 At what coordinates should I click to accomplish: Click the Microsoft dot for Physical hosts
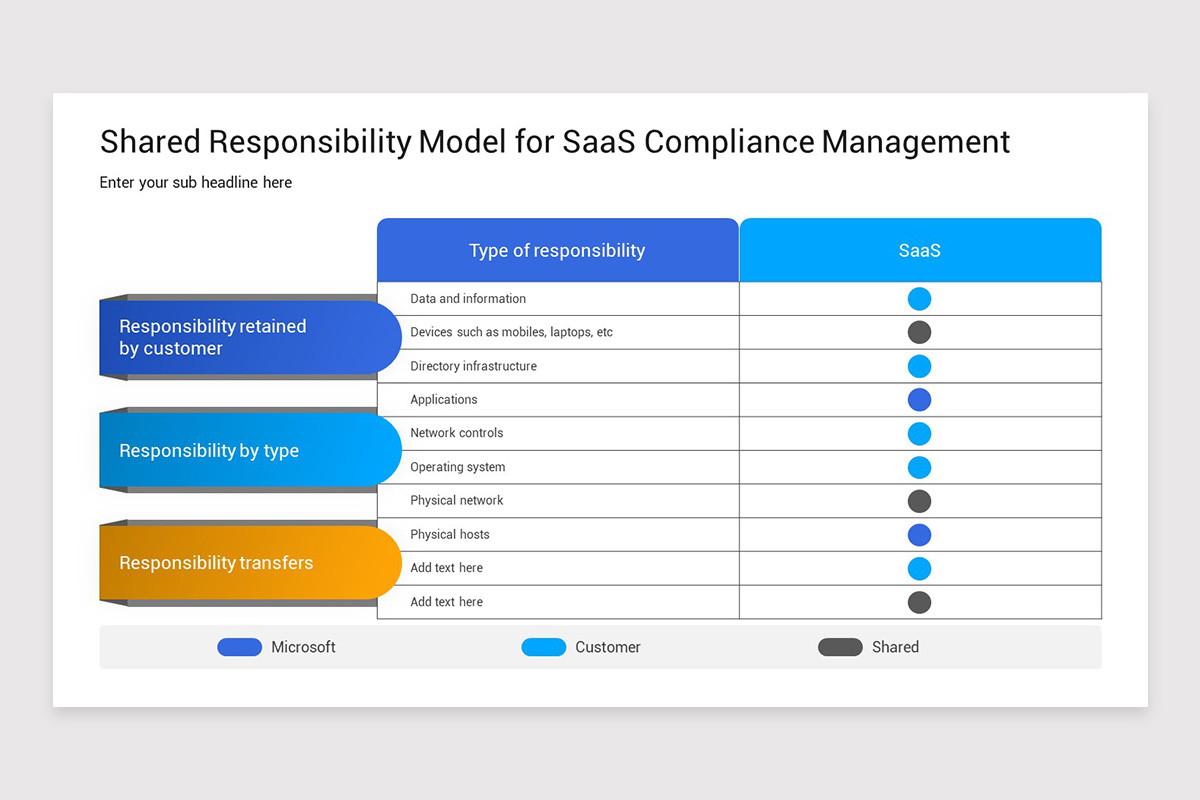coord(919,534)
